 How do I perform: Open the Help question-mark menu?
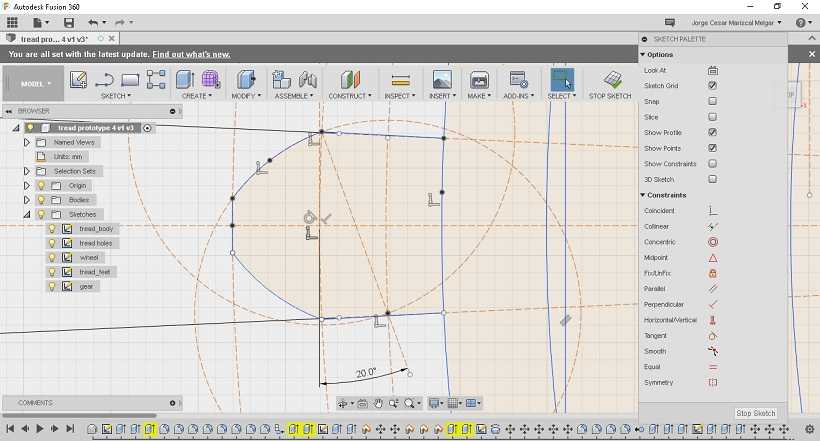click(801, 22)
